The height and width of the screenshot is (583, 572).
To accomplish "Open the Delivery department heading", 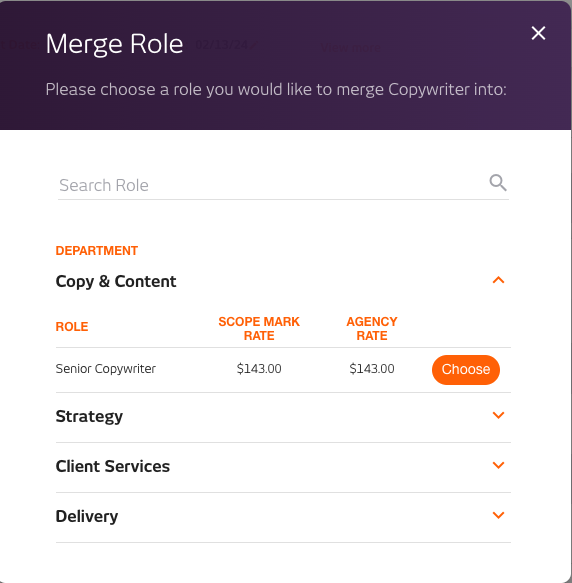I will tap(87, 516).
